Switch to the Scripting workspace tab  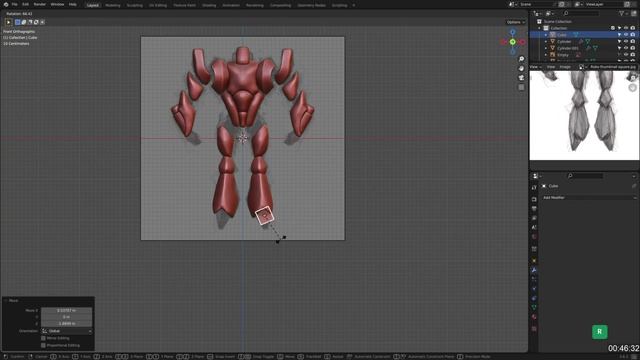point(339,5)
